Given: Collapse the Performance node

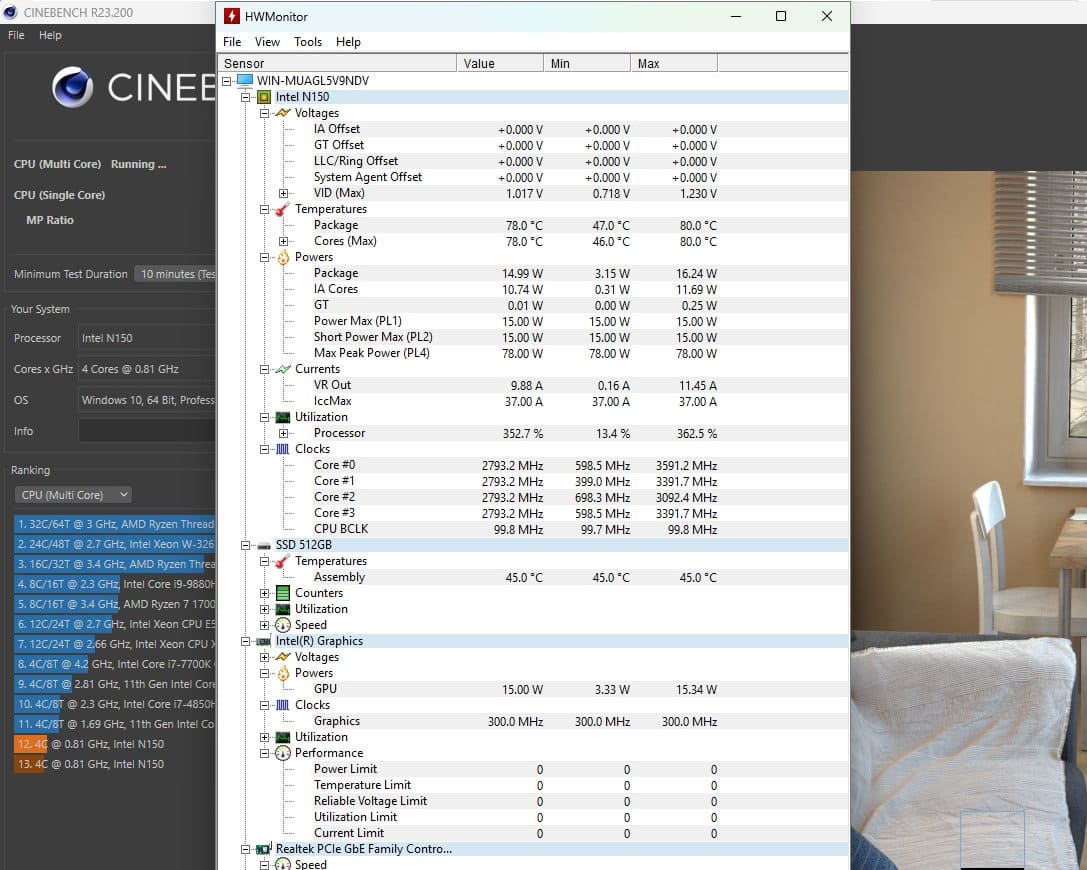Looking at the screenshot, I should 264,754.
